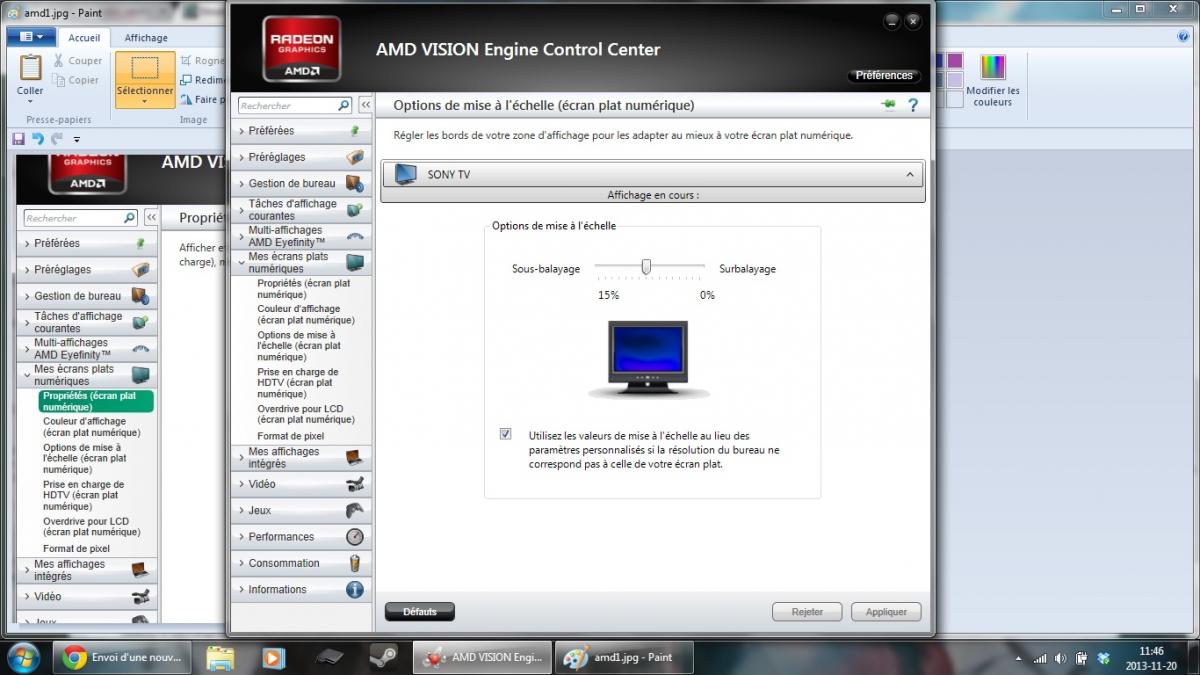Open Steam from the taskbar

(381, 658)
